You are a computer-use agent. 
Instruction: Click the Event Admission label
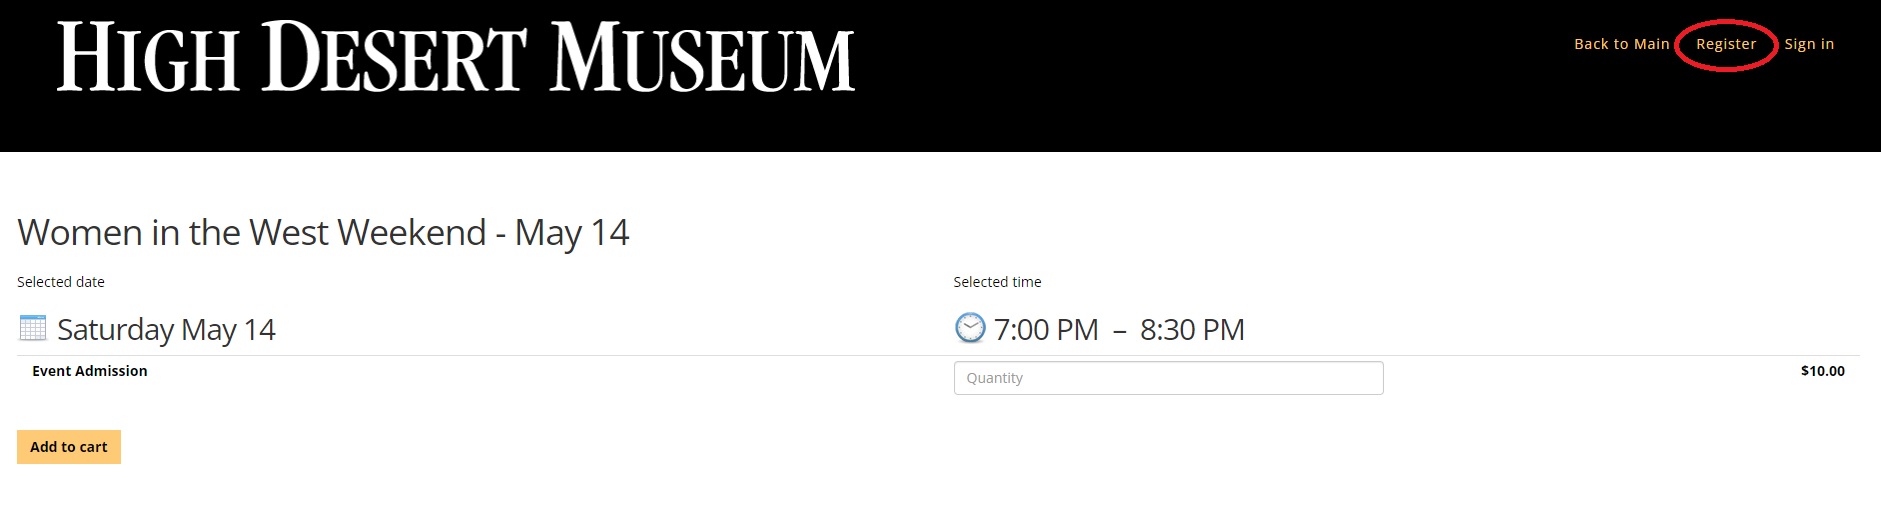(90, 371)
